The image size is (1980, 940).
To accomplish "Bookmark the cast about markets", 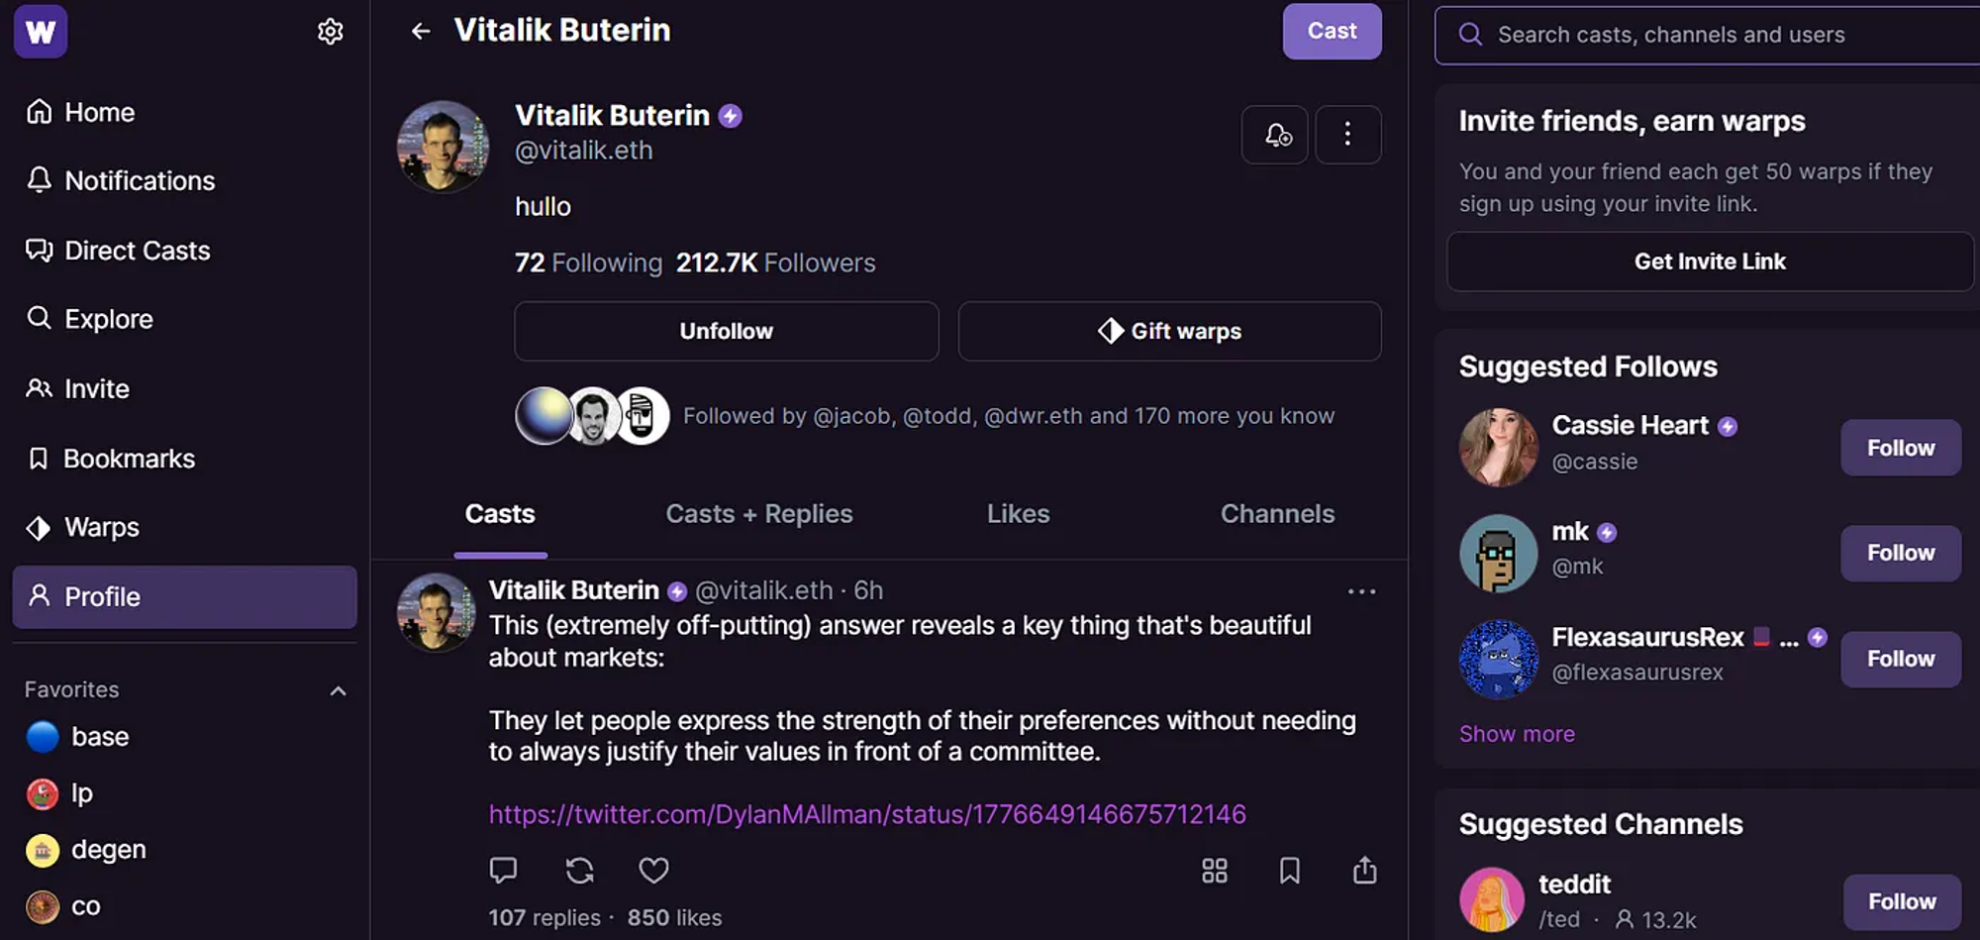I will tap(1290, 870).
